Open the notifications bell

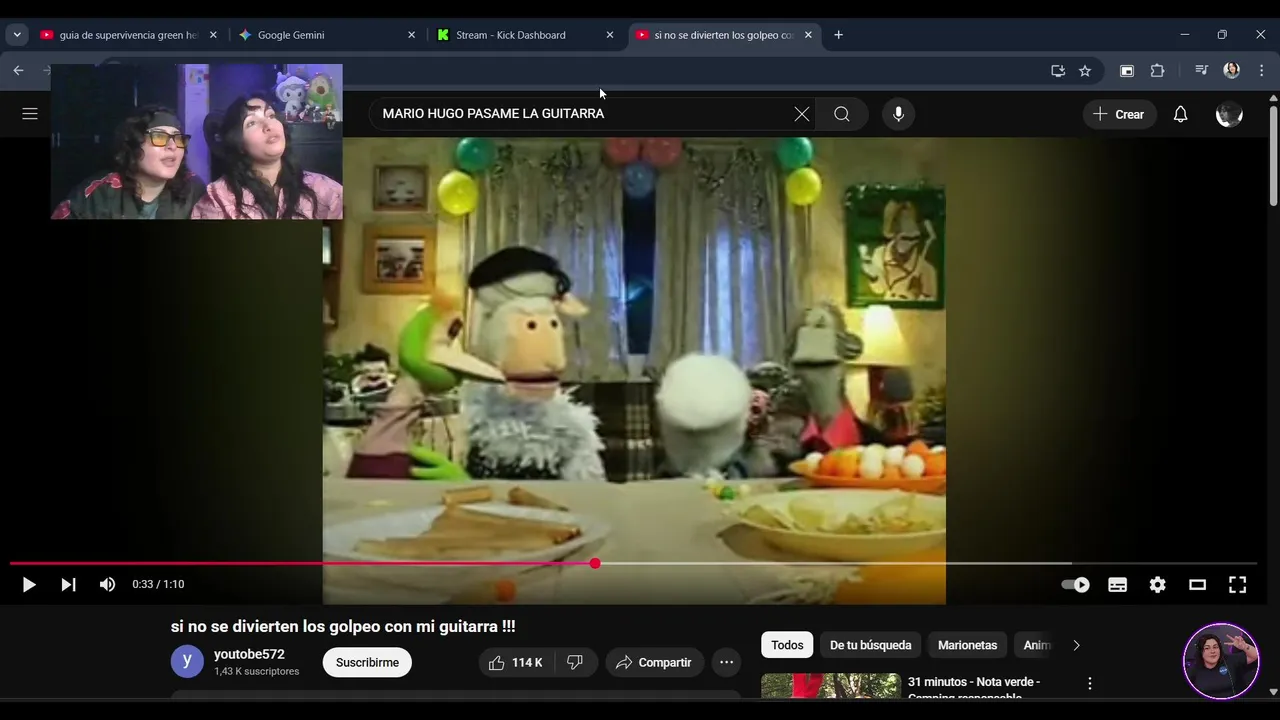coord(1180,114)
